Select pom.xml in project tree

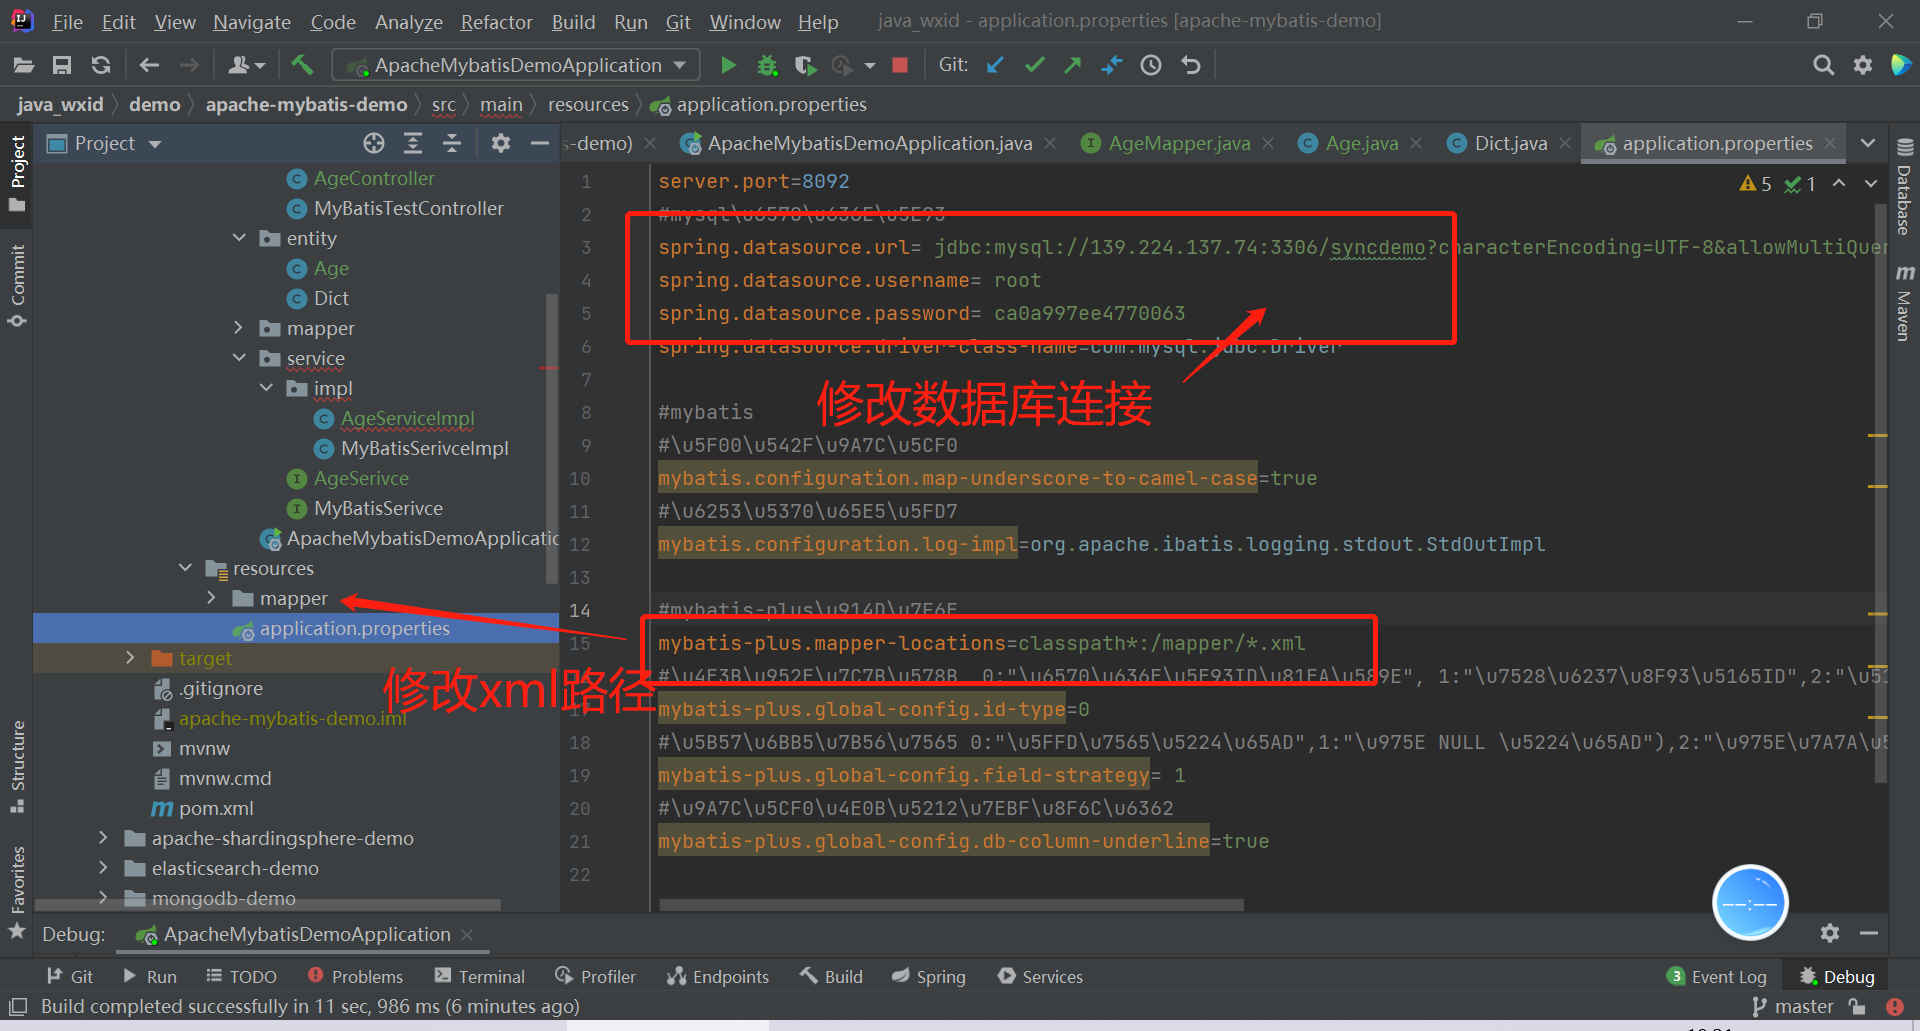[x=216, y=808]
